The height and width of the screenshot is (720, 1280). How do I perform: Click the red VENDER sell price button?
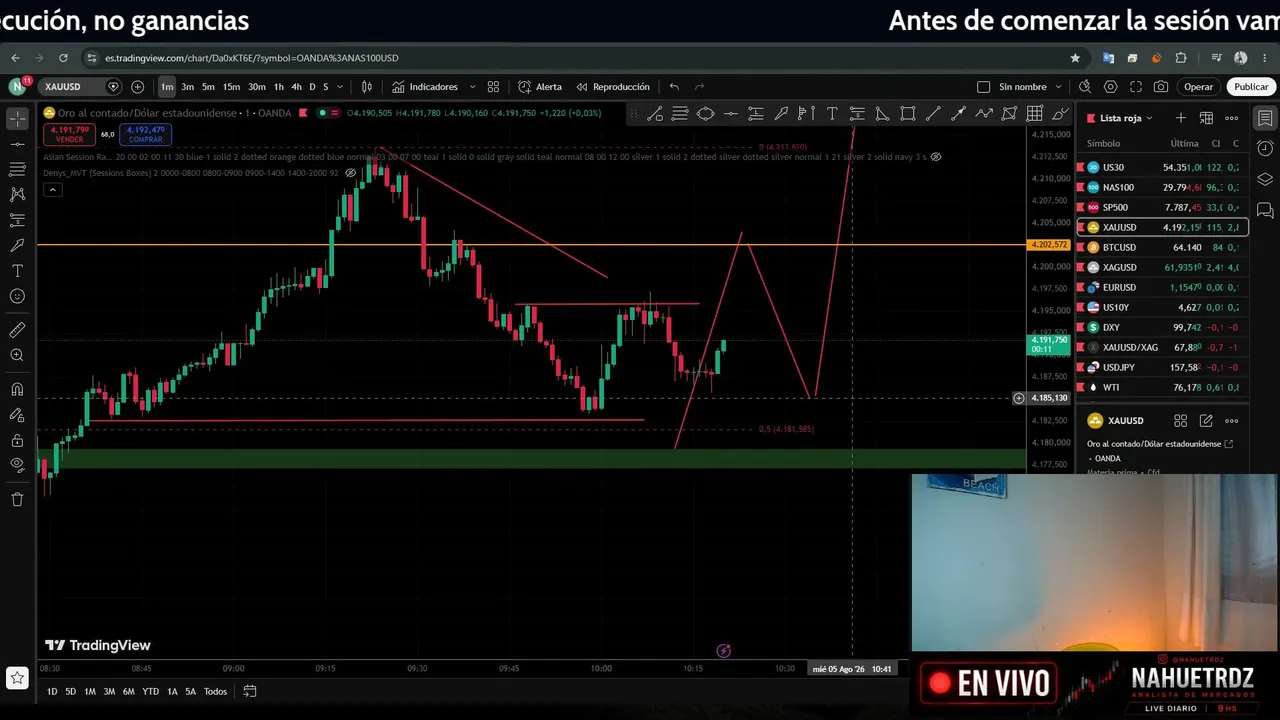69,134
